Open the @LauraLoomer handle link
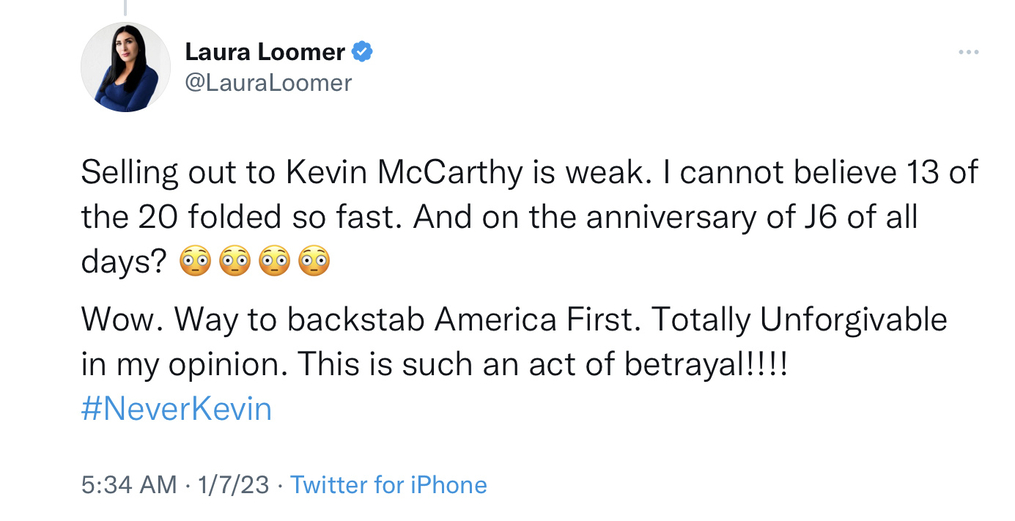Image resolution: width=1015 pixels, height=521 pixels. click(268, 83)
